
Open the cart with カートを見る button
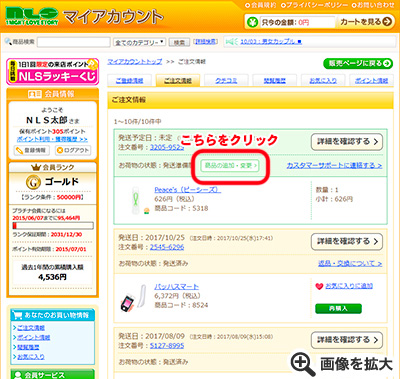click(365, 22)
